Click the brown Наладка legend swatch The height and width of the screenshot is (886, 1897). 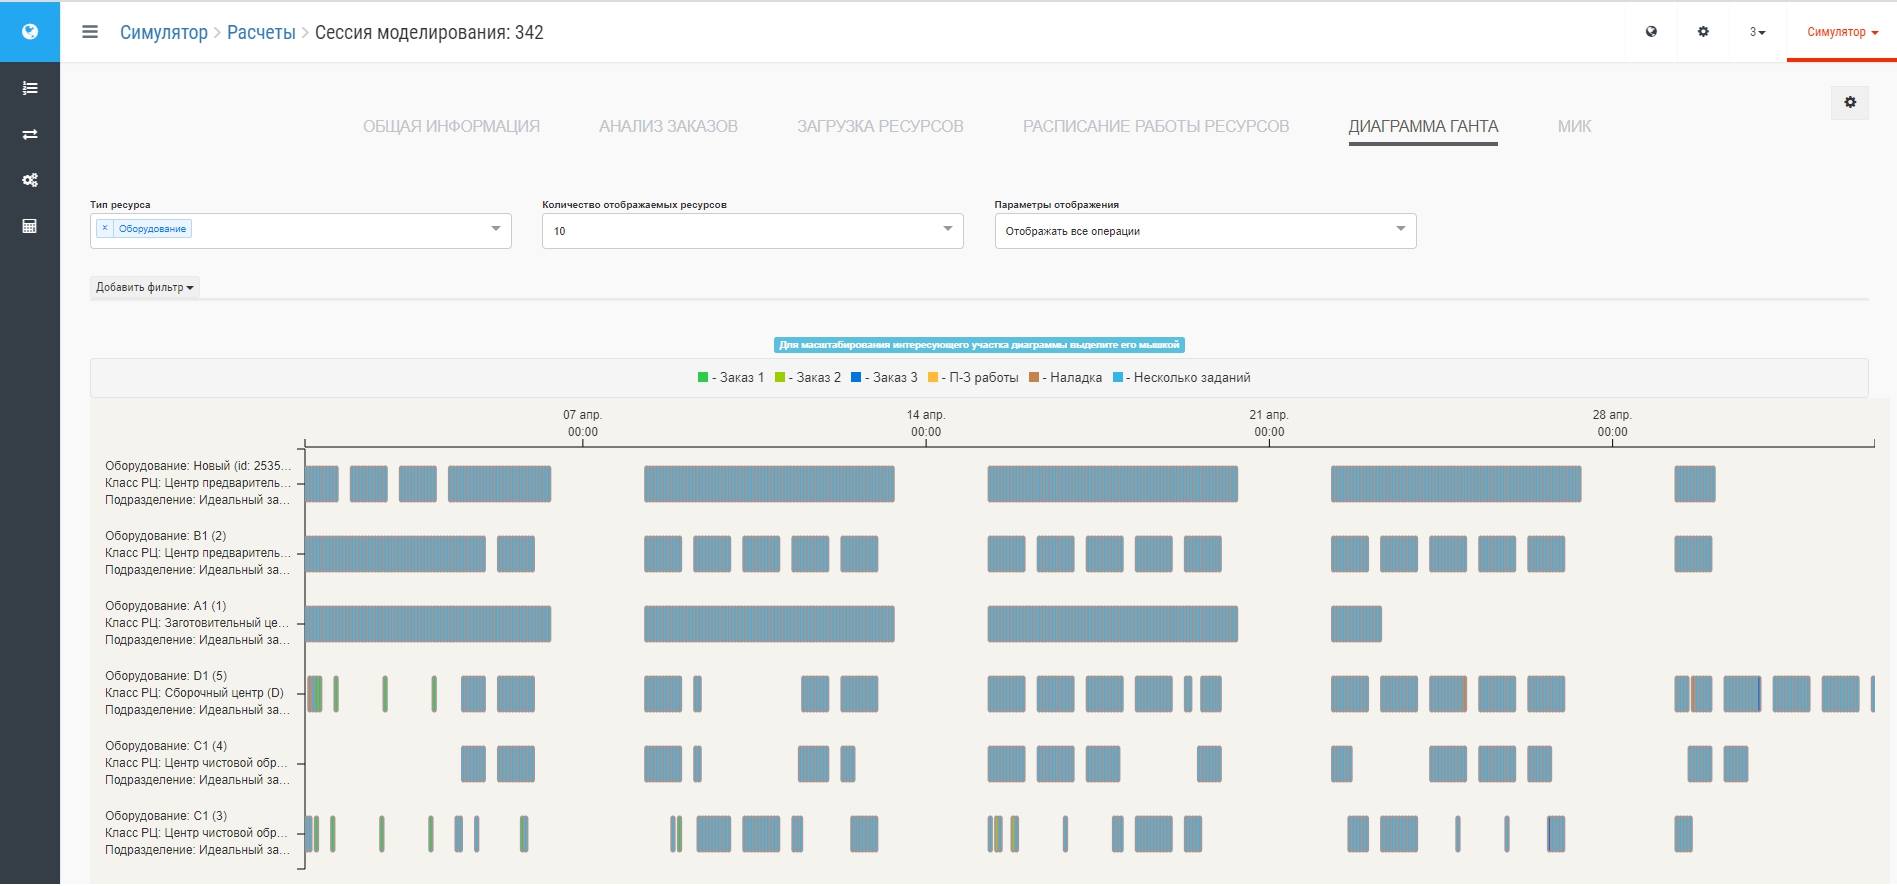(x=1034, y=377)
